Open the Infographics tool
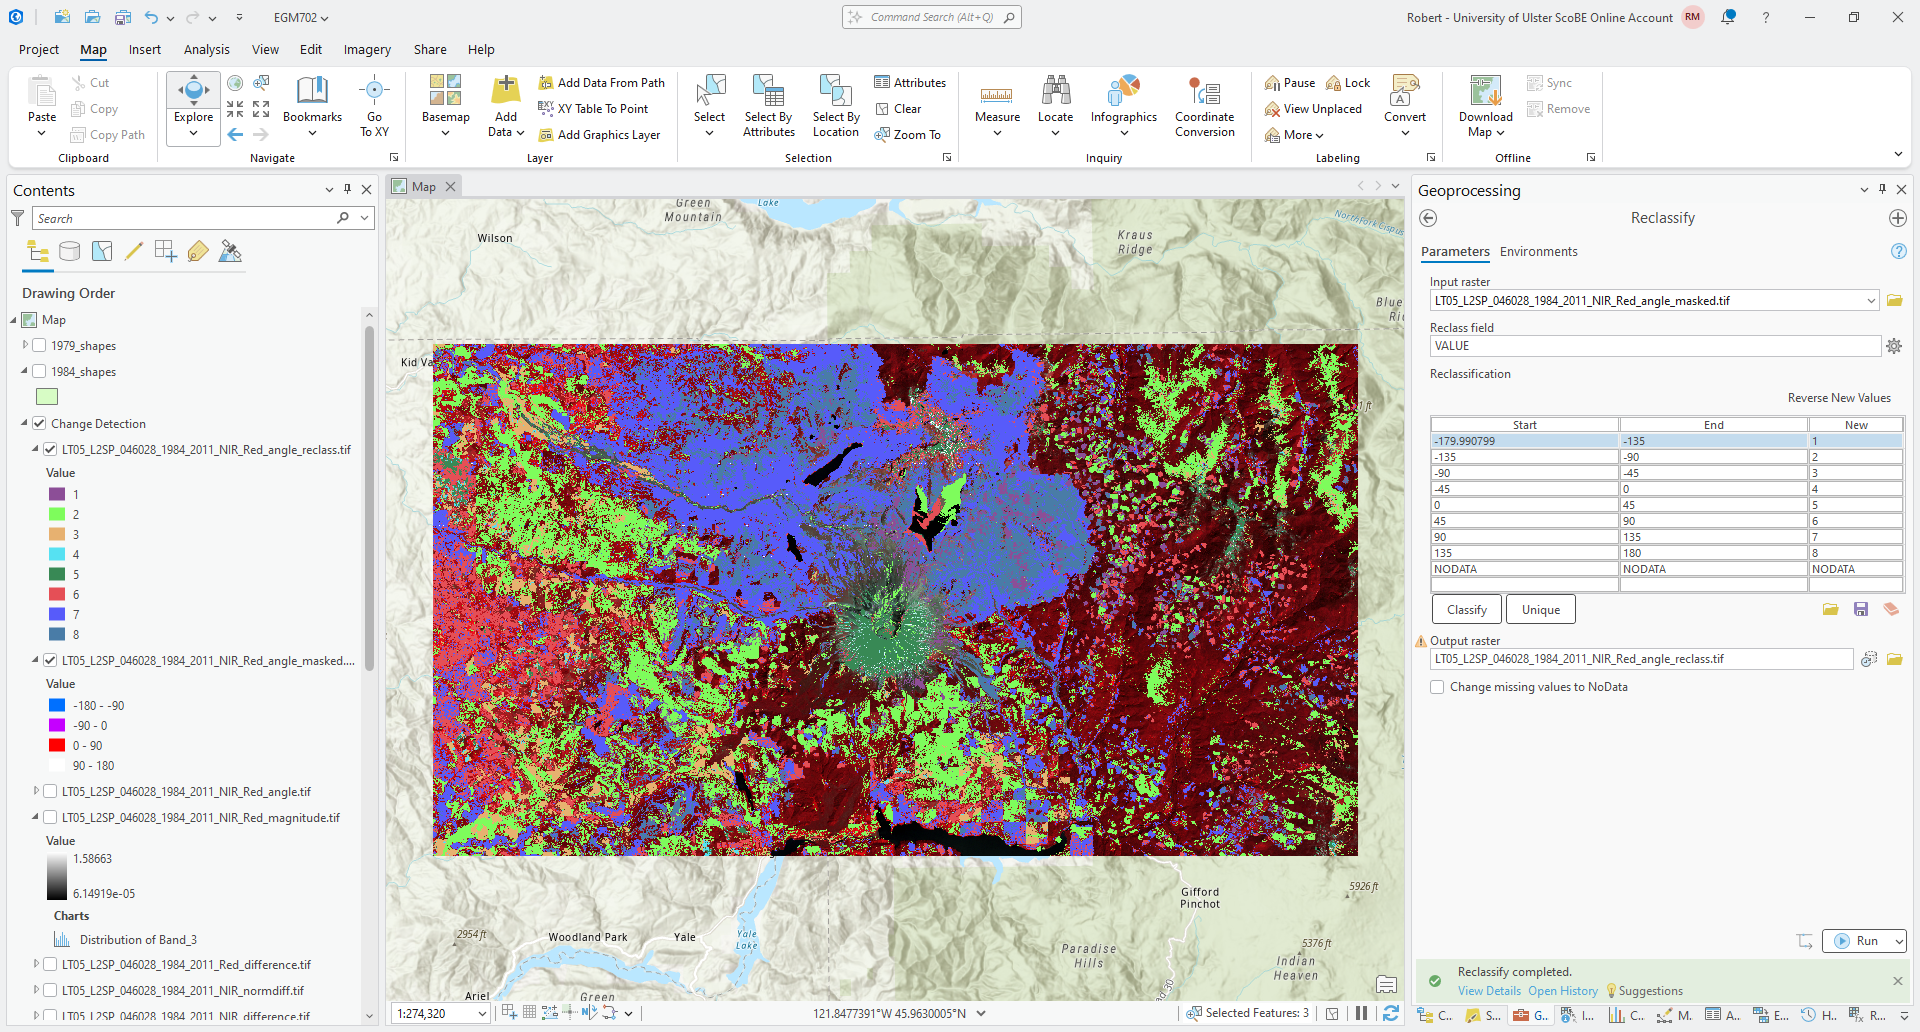The image size is (1920, 1032). pos(1123,93)
